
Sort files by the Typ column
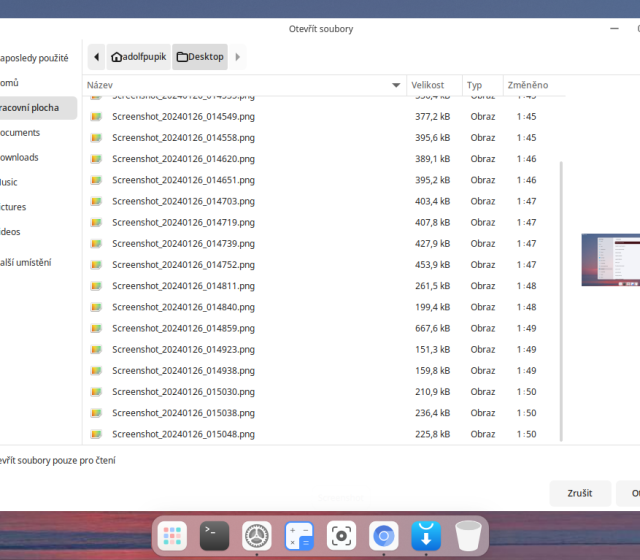475,86
